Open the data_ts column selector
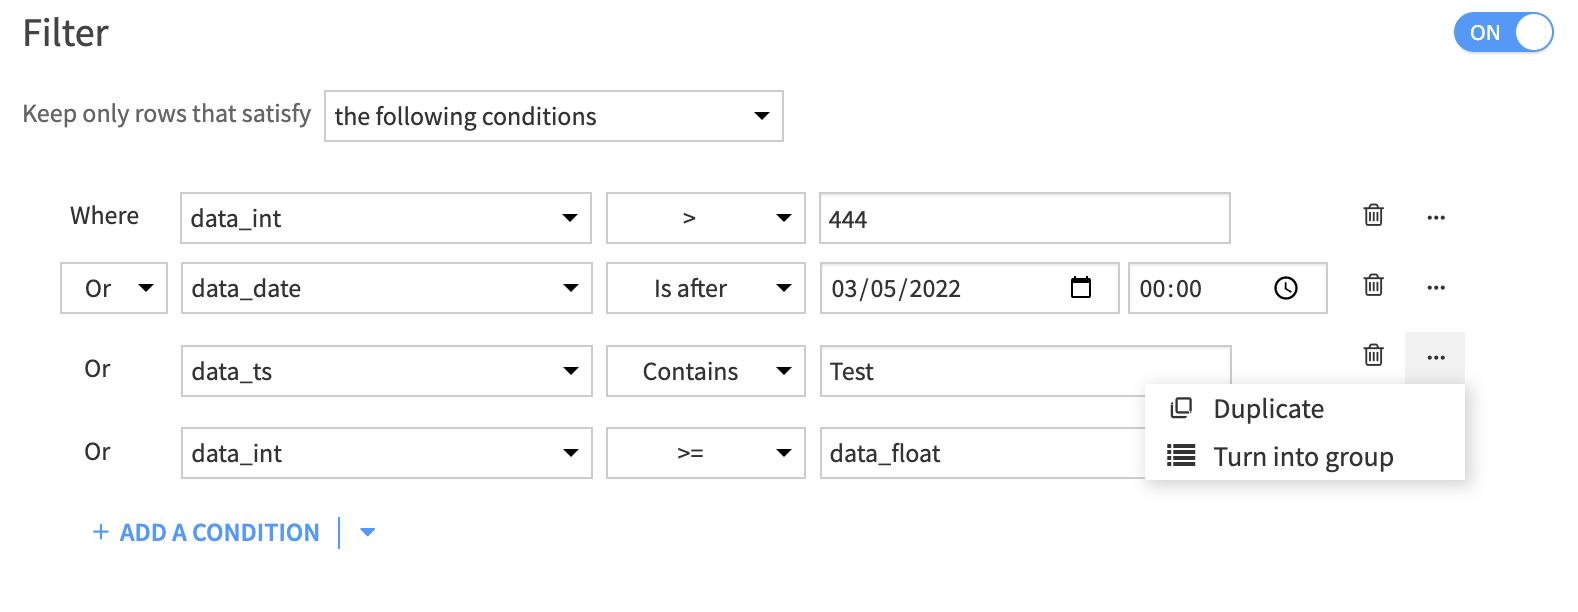 (x=387, y=371)
